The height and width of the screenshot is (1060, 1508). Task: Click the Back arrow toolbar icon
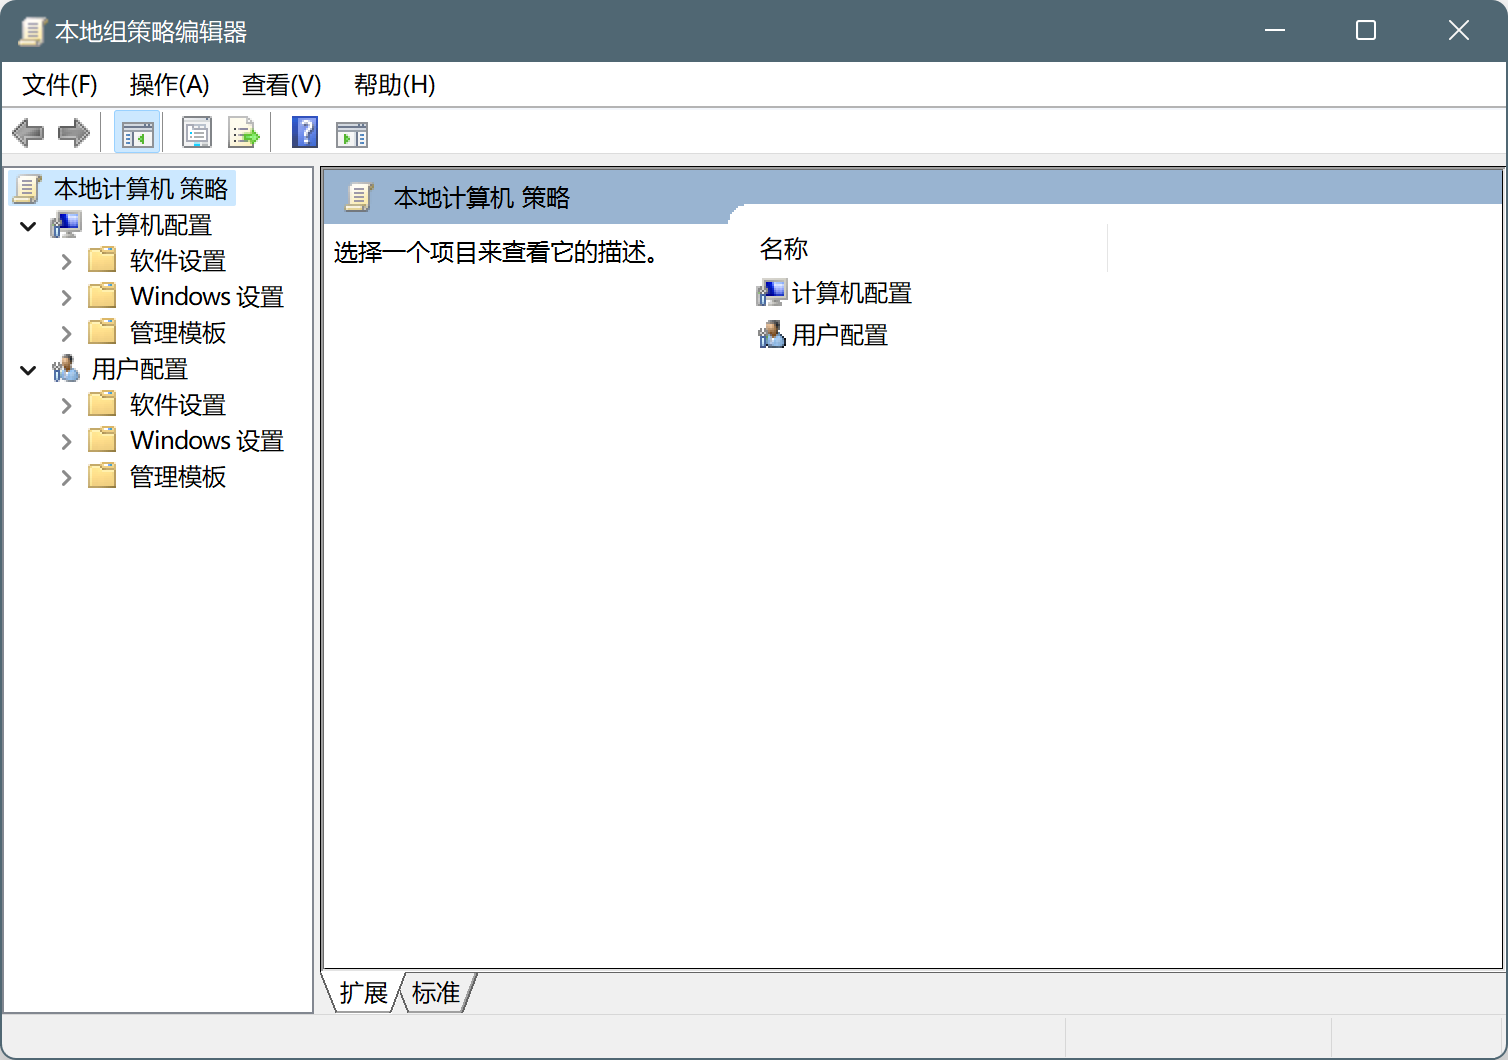28,132
